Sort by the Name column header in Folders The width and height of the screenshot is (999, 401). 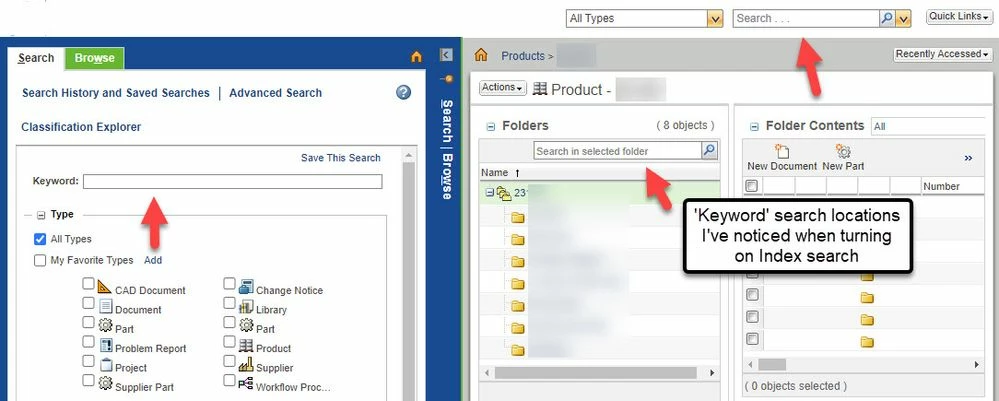pos(494,173)
